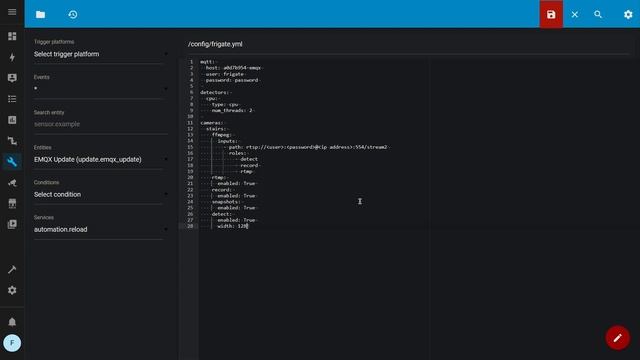Expand the Events dropdown
Image resolution: width=640 pixels, height=360 pixels.
pos(101,89)
